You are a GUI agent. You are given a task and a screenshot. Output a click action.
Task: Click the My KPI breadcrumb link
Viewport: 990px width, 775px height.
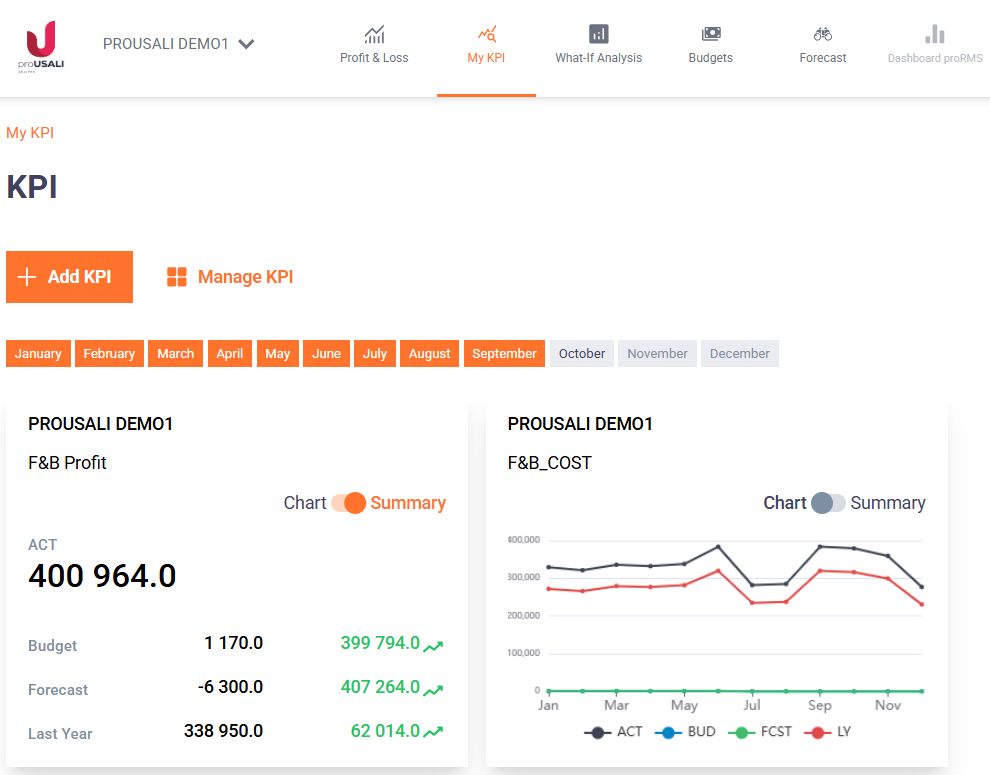(x=30, y=133)
